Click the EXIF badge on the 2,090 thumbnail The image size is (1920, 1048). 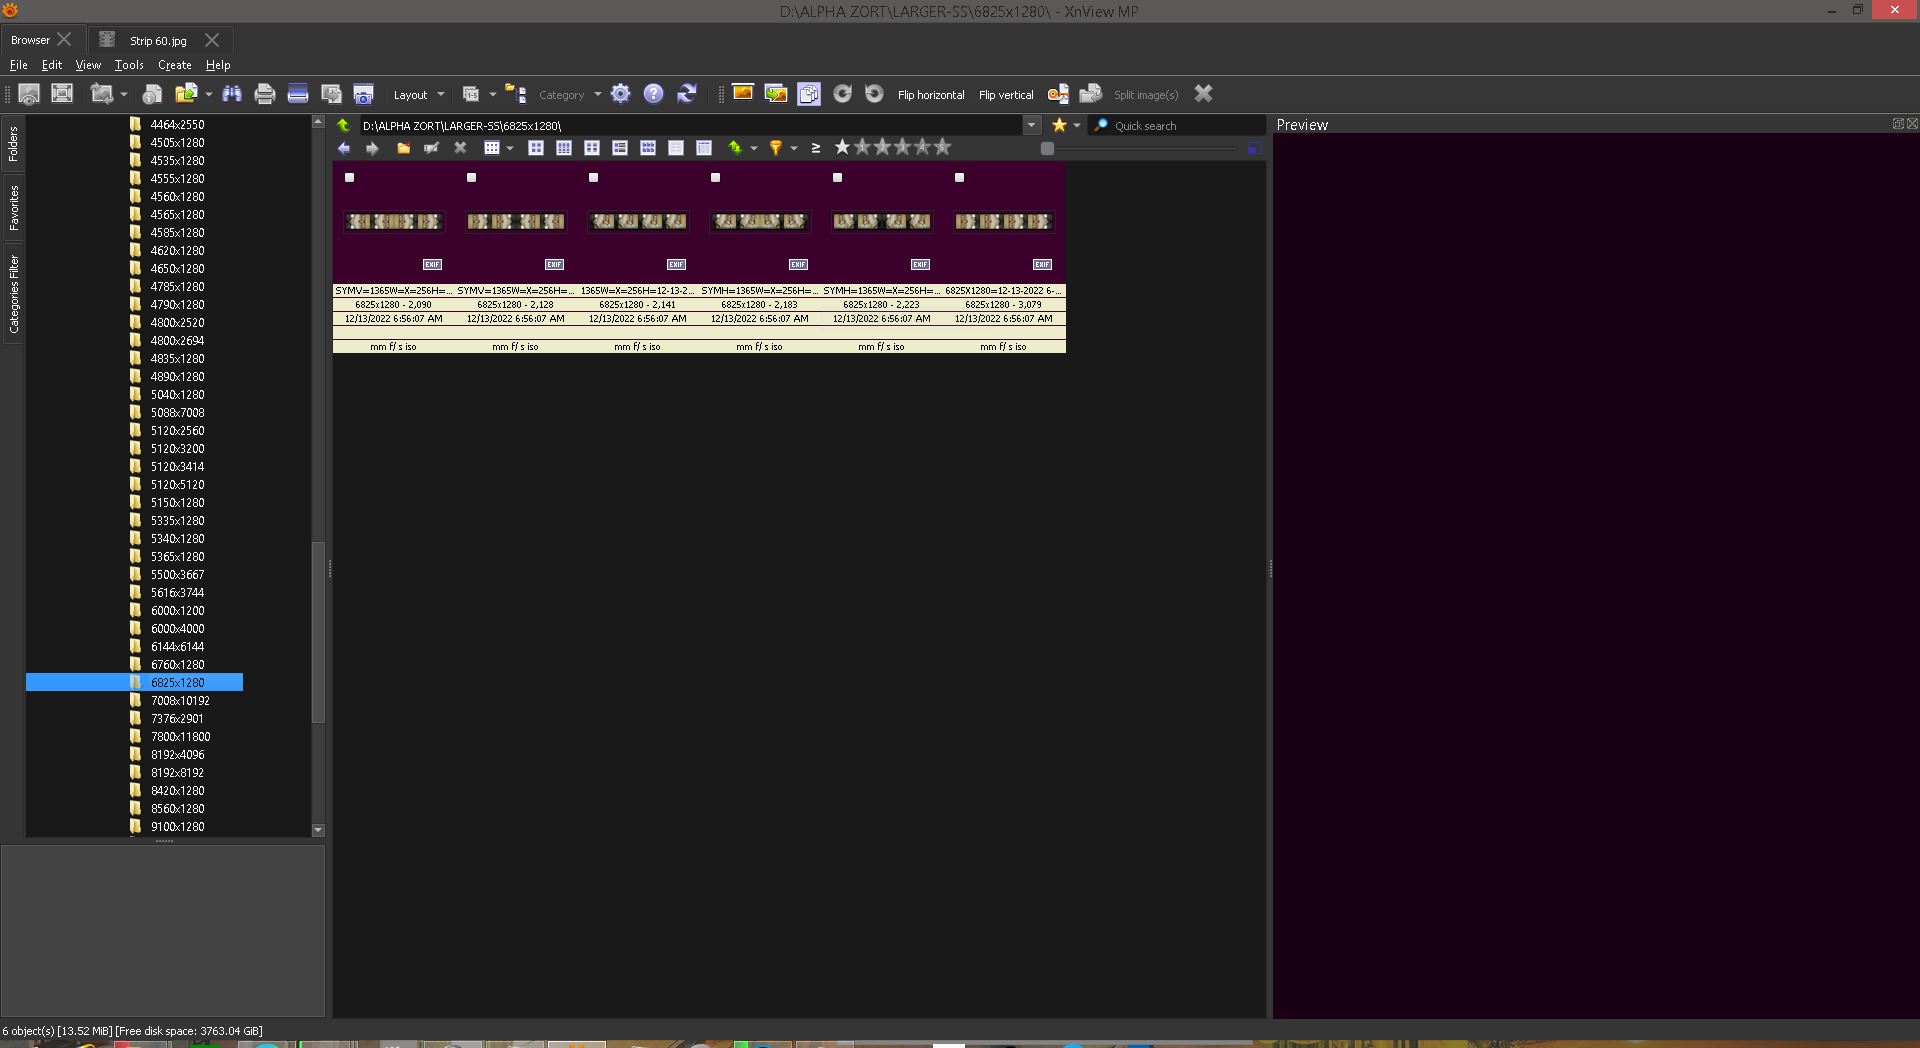(x=432, y=264)
